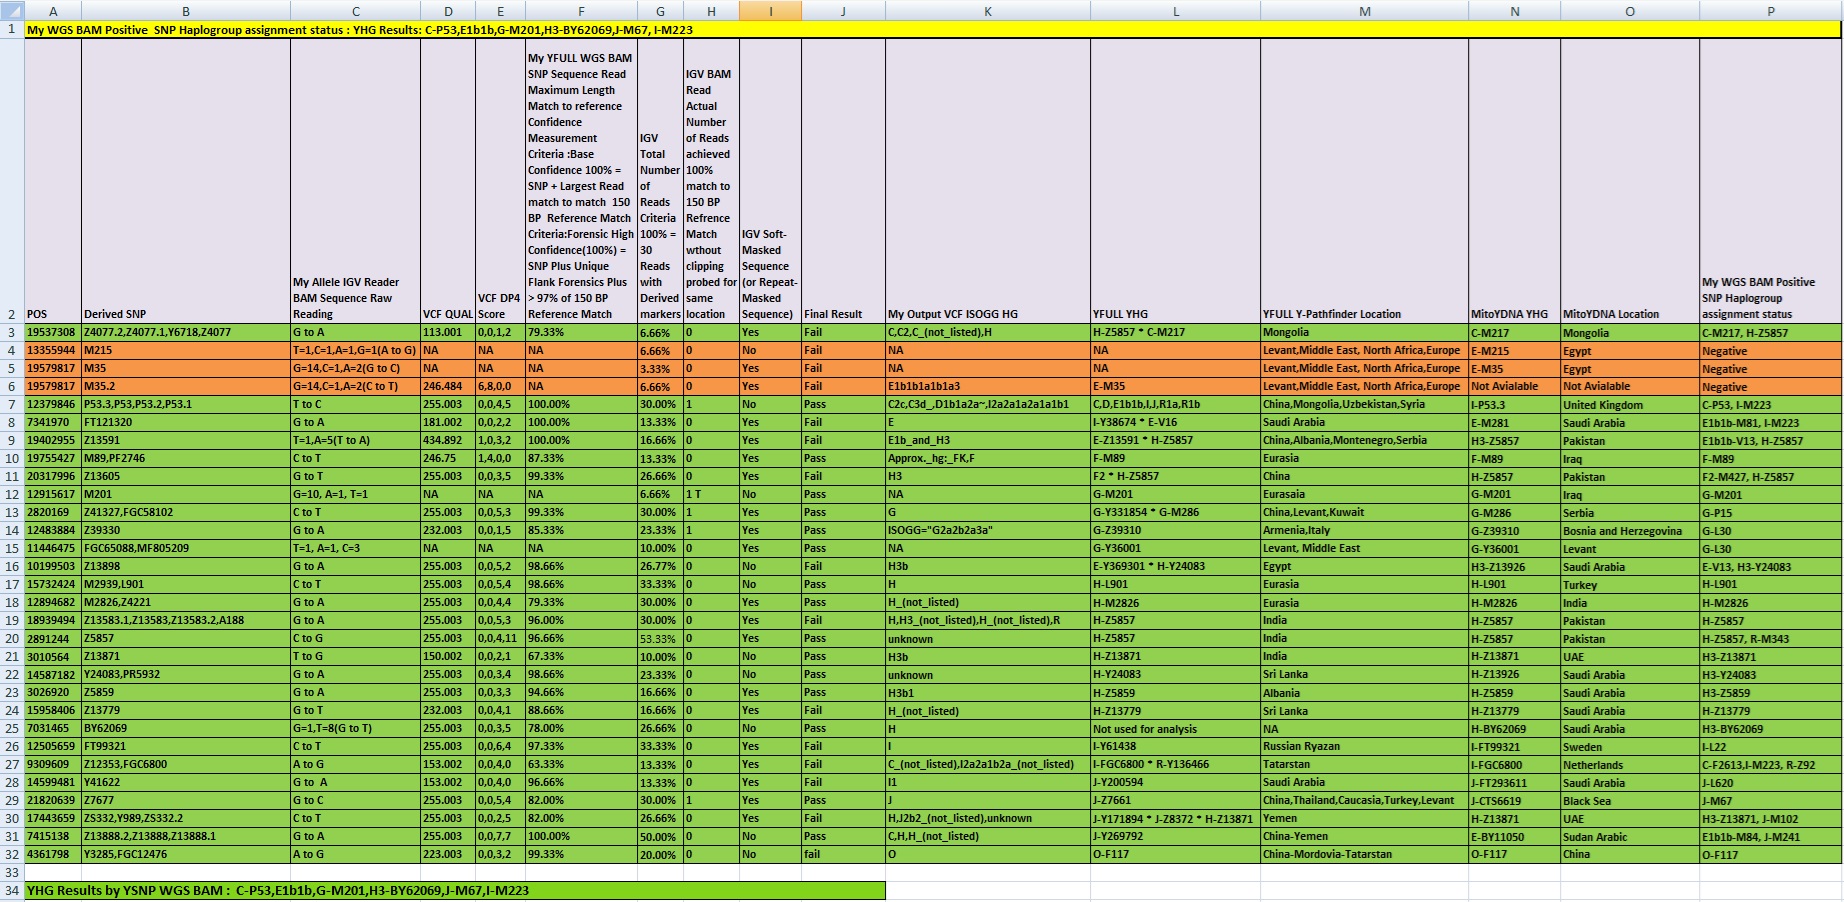Click the green 'YHG Results by YSNP WGS BAM' cell
This screenshot has width=1844, height=902.
pyautogui.click(x=455, y=890)
